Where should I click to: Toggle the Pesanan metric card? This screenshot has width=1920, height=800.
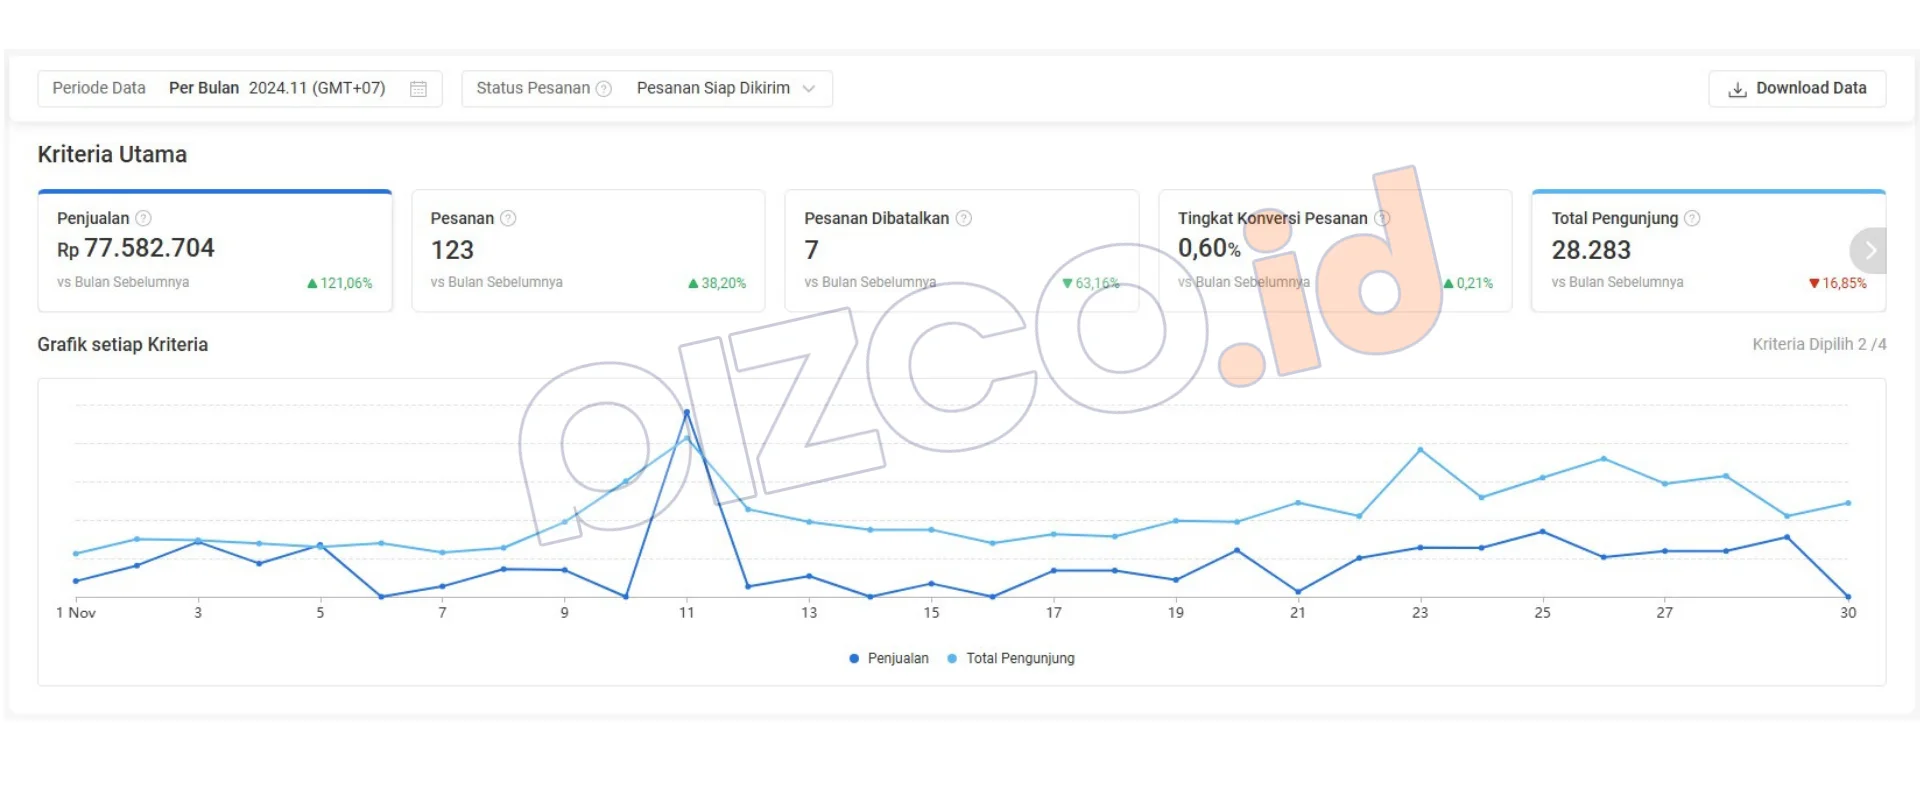pos(588,252)
